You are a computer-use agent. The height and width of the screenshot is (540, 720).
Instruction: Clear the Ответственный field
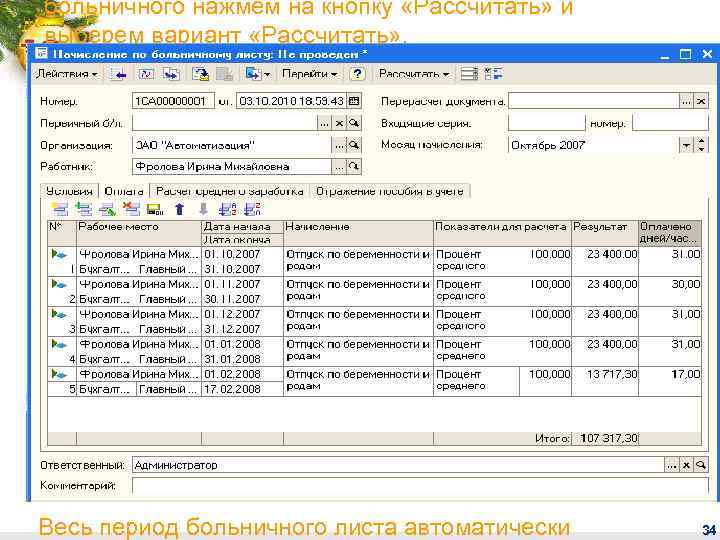686,465
